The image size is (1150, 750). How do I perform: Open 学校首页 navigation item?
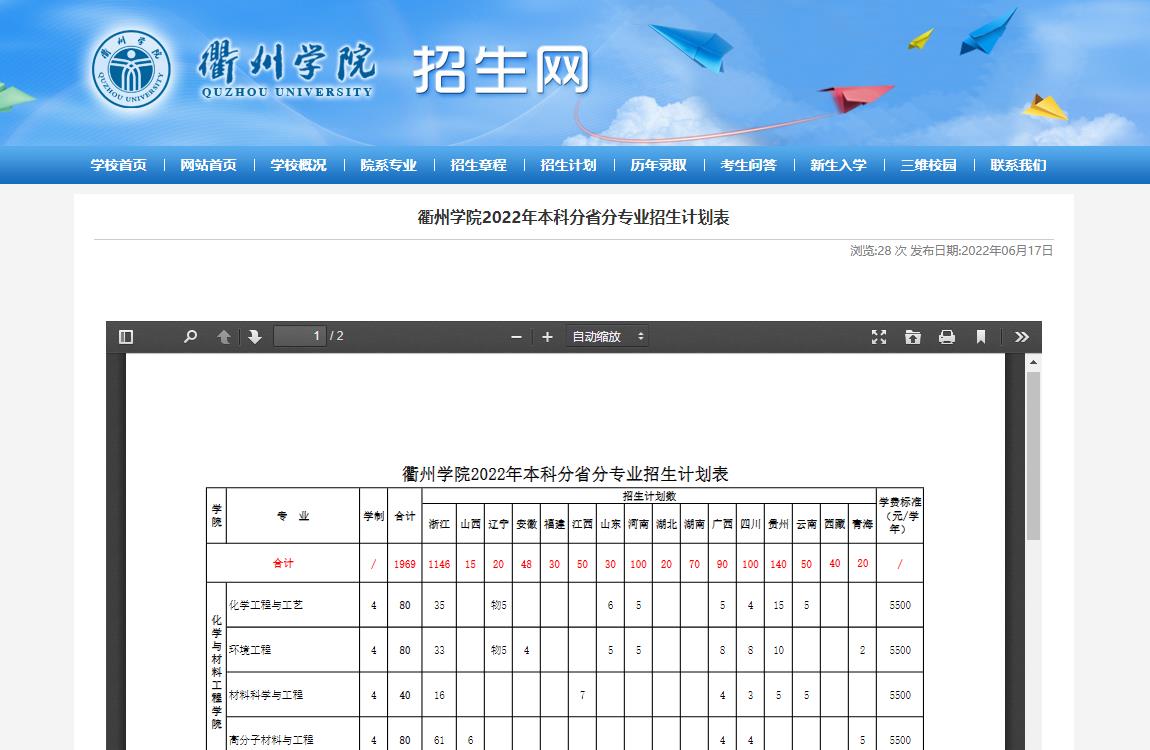[x=119, y=165]
